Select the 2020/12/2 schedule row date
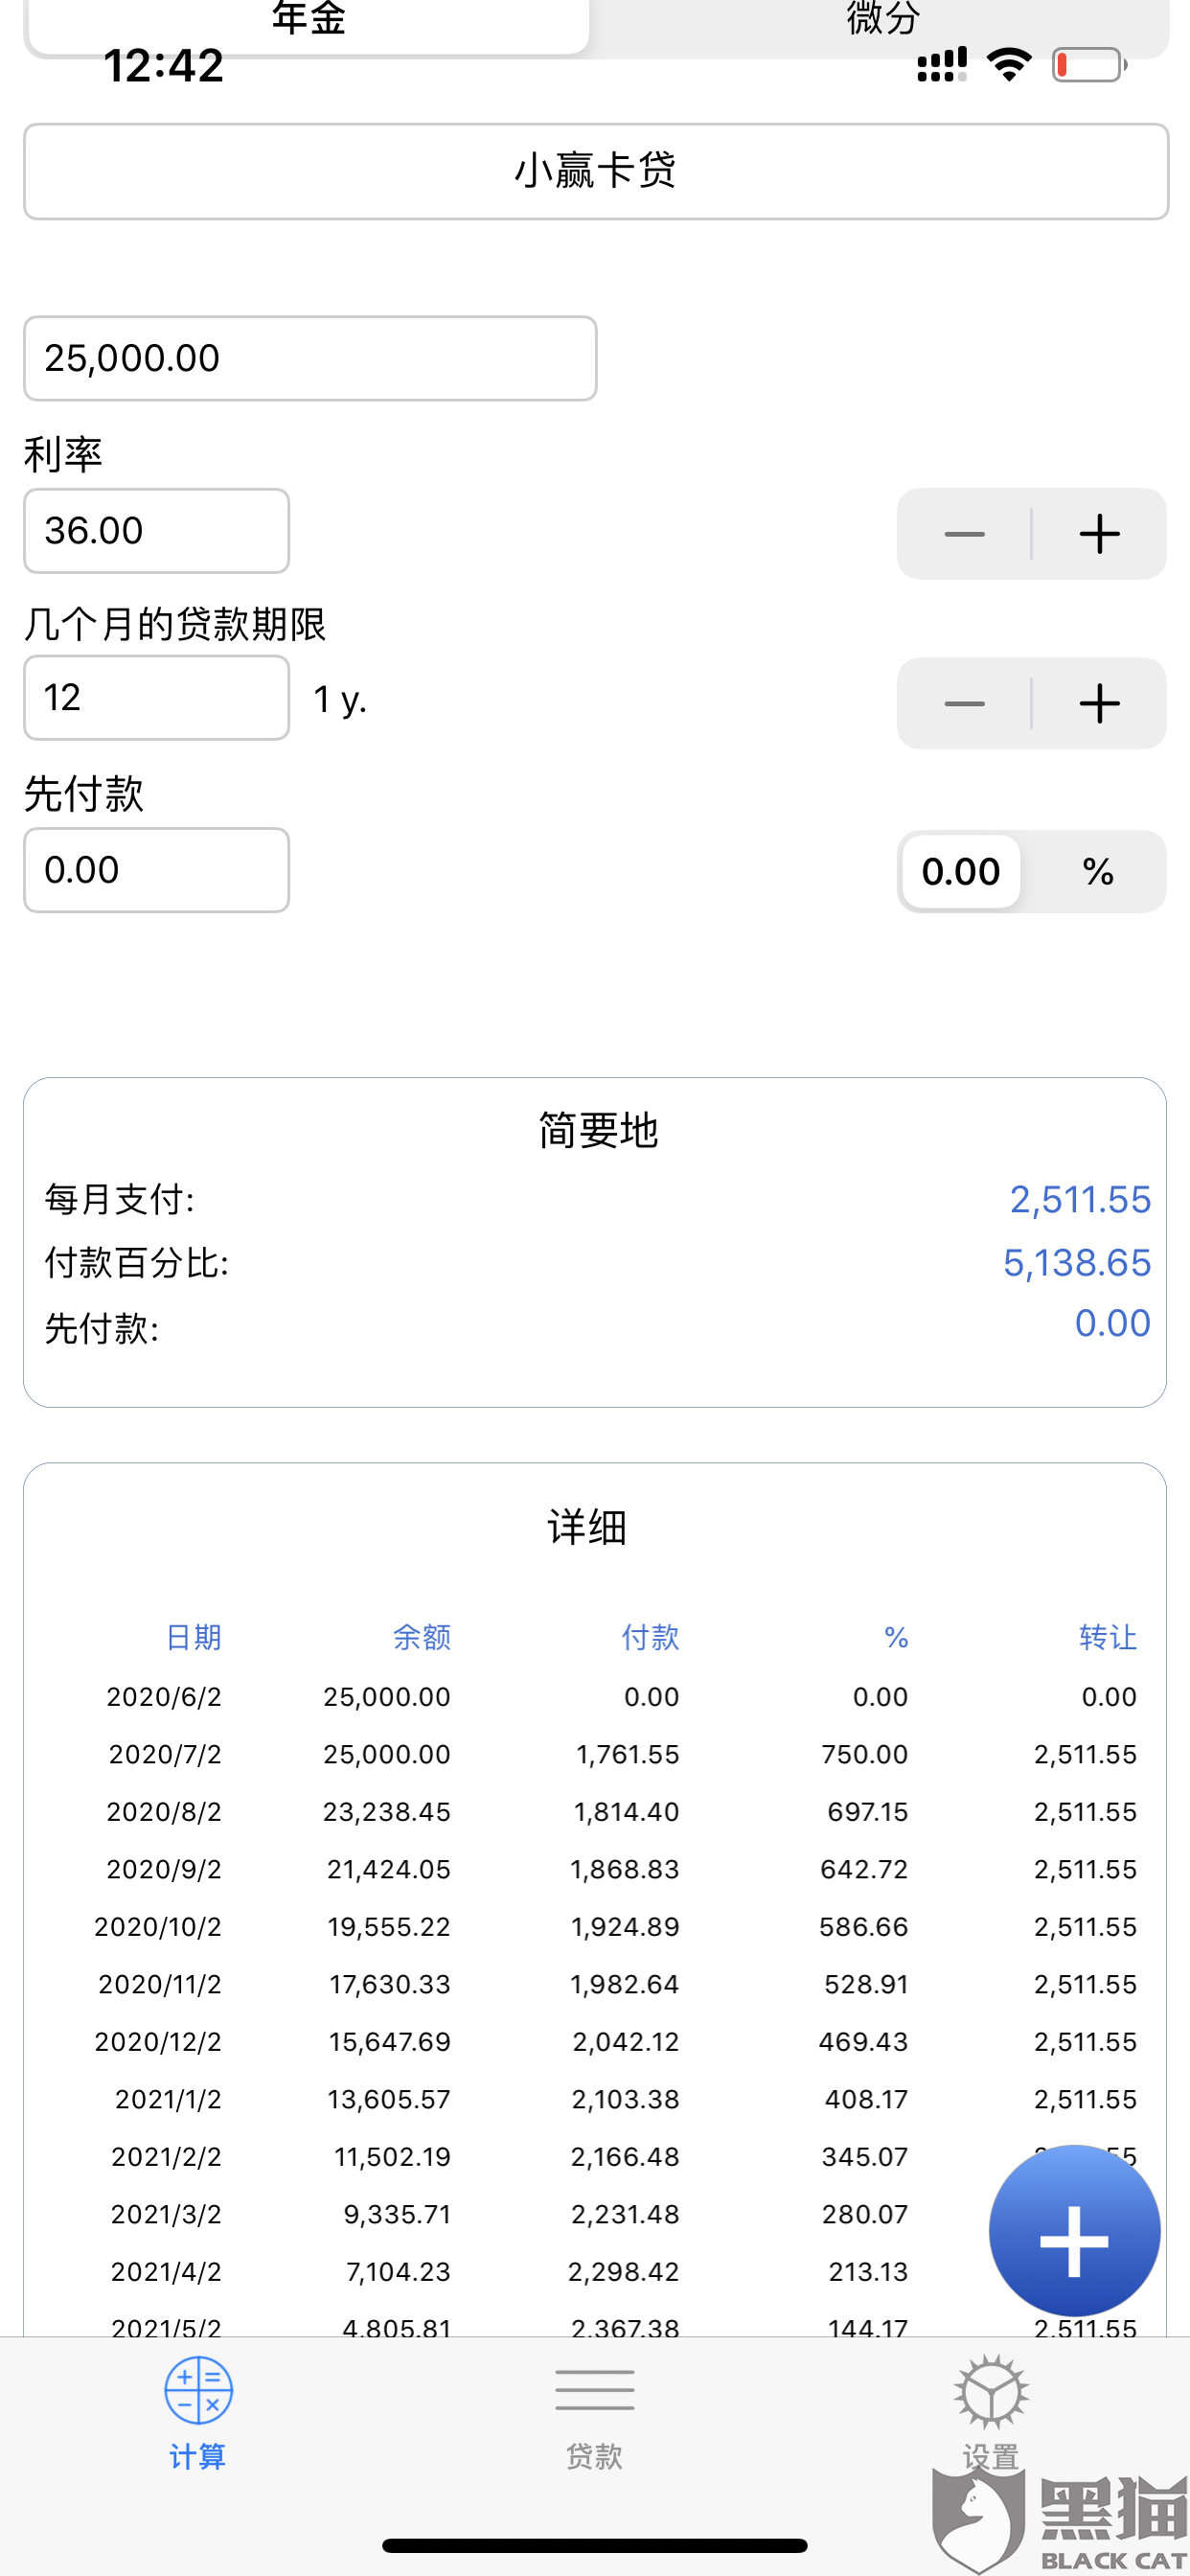Image resolution: width=1190 pixels, height=2576 pixels. tap(158, 2042)
